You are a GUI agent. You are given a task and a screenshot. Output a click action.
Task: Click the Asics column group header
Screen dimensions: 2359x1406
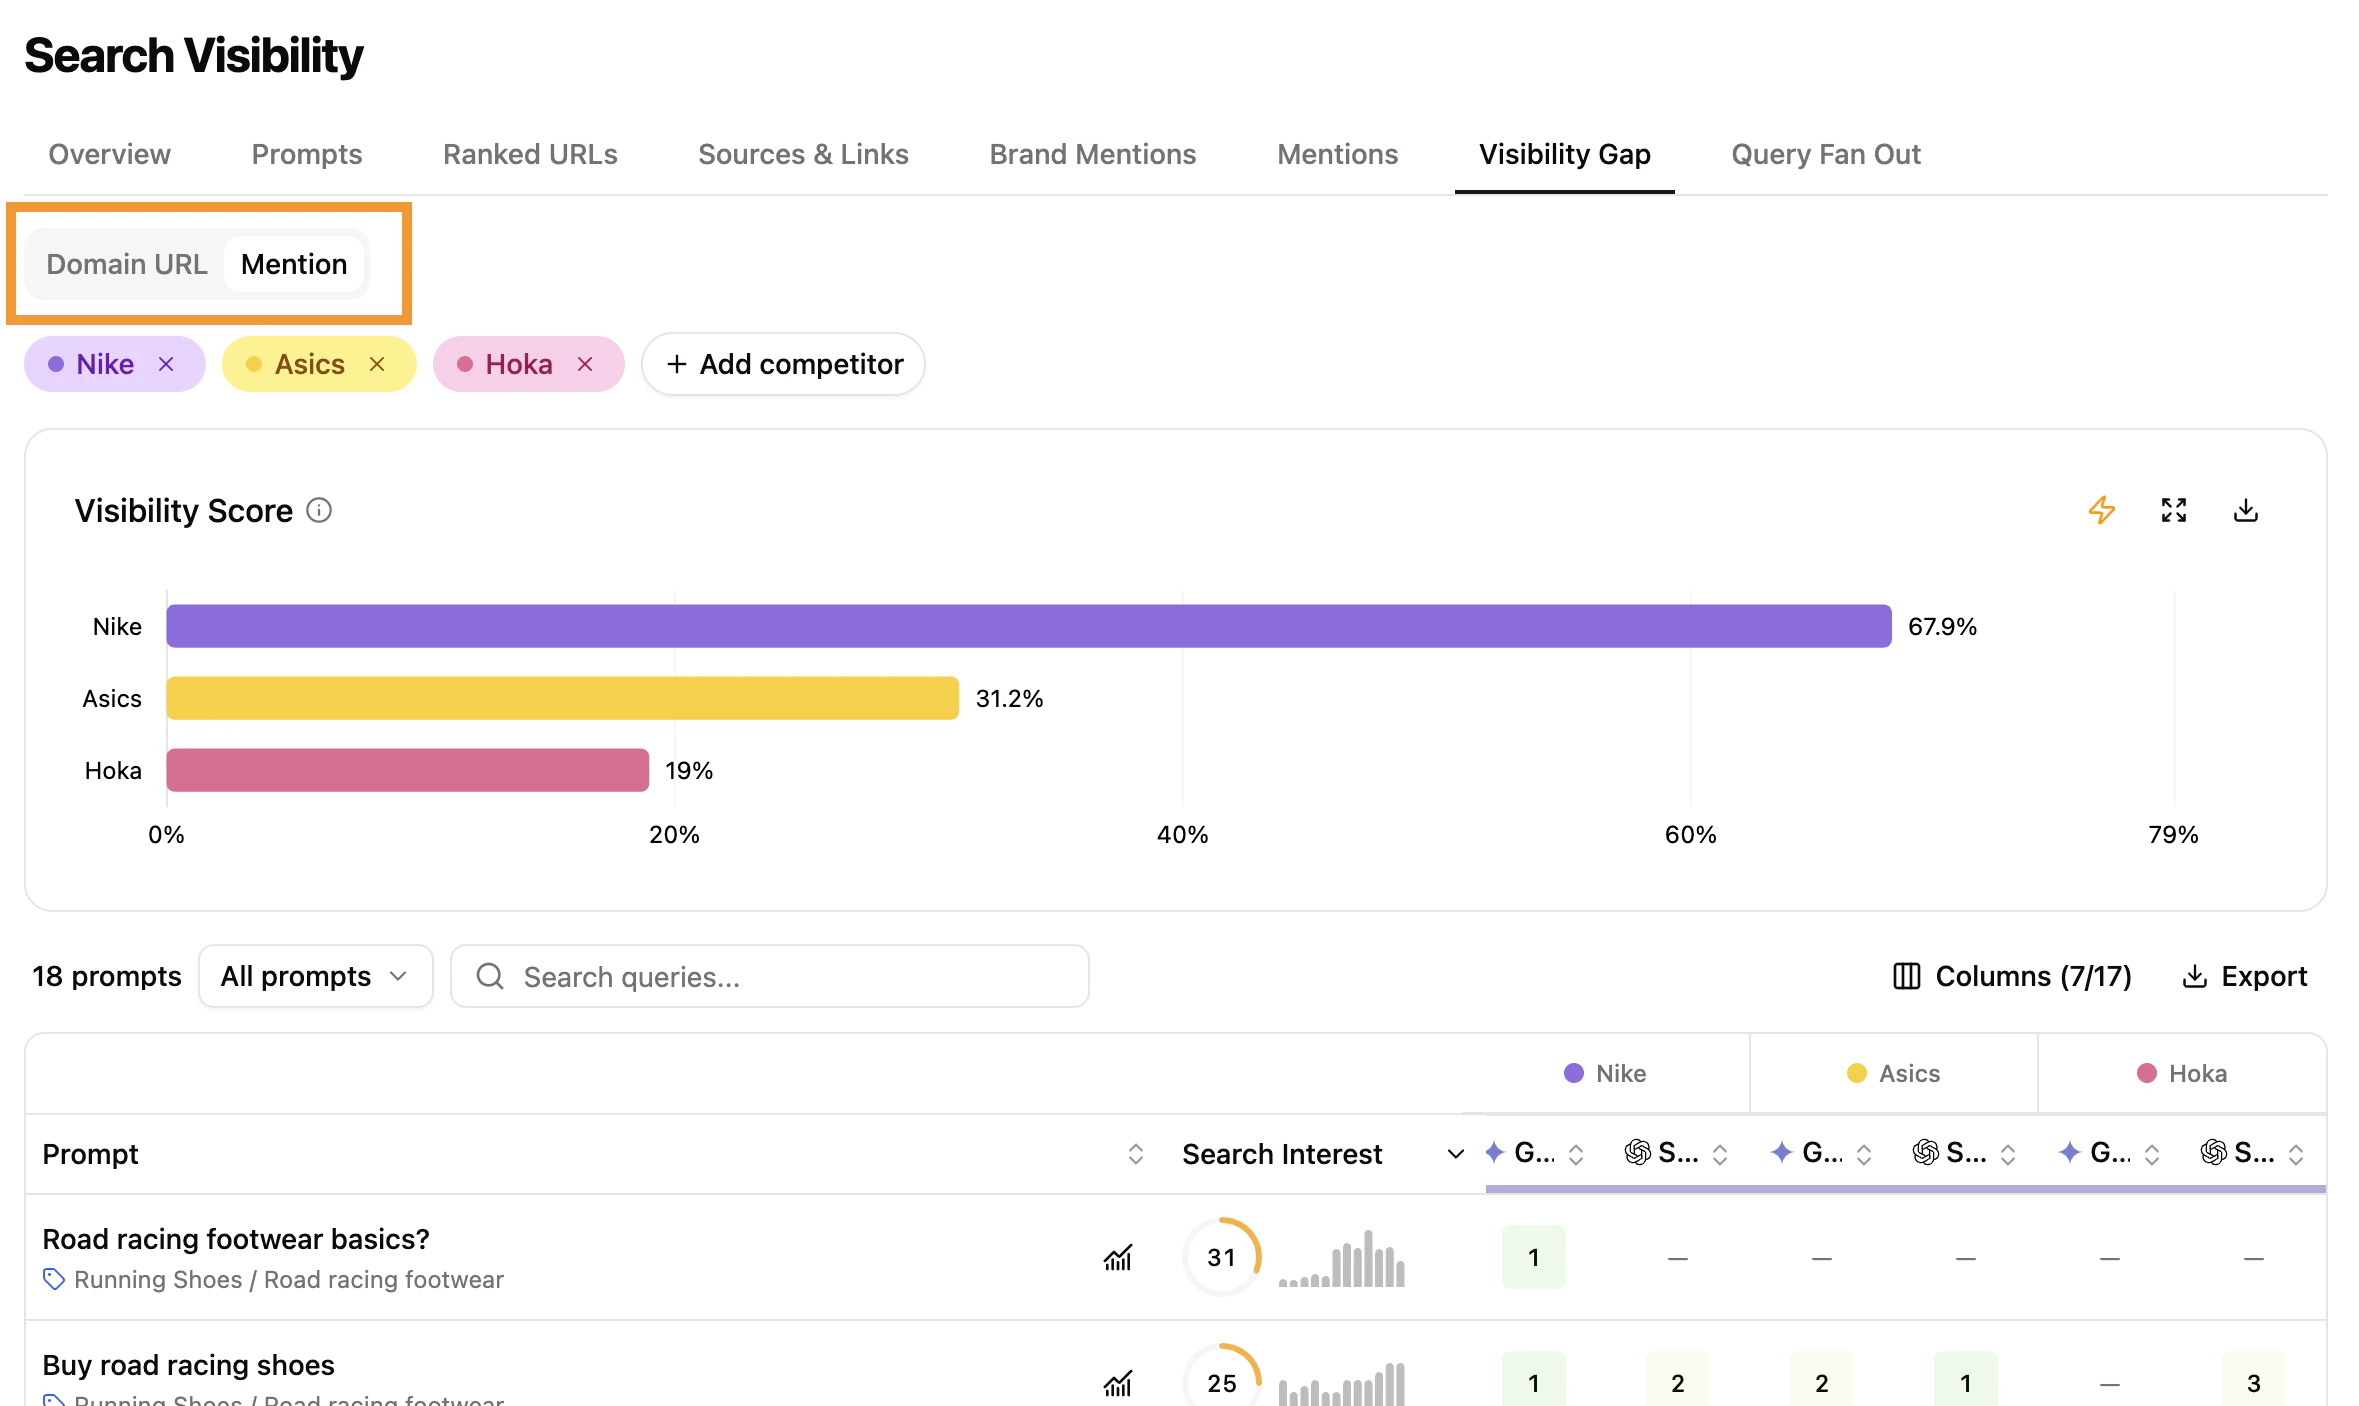point(1893,1073)
